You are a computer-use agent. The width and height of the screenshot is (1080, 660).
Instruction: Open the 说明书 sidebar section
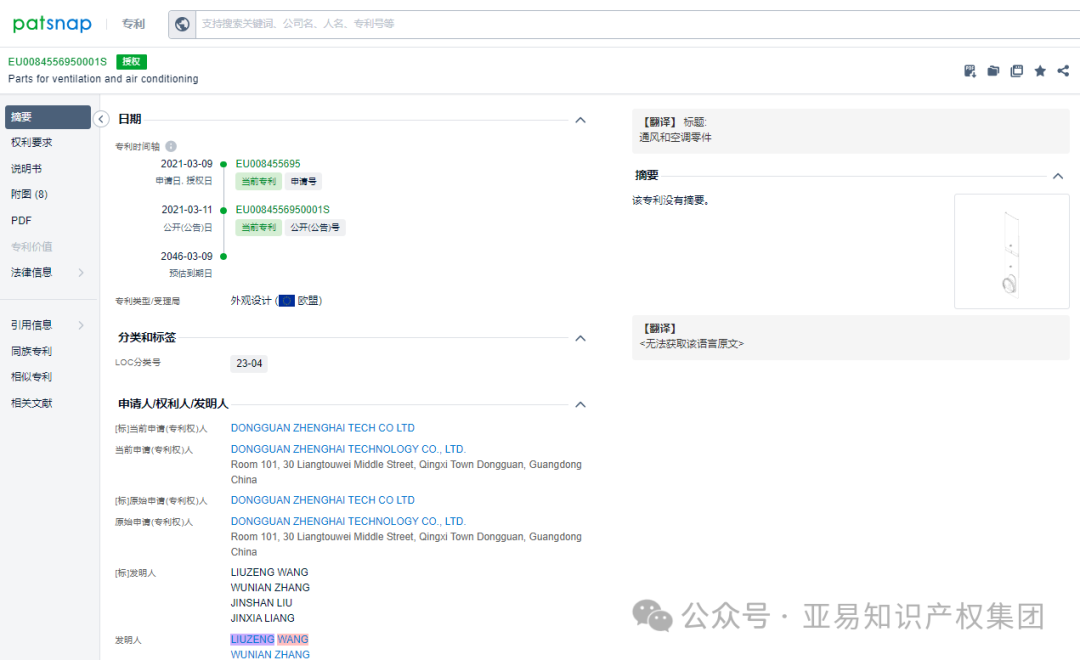click(26, 169)
